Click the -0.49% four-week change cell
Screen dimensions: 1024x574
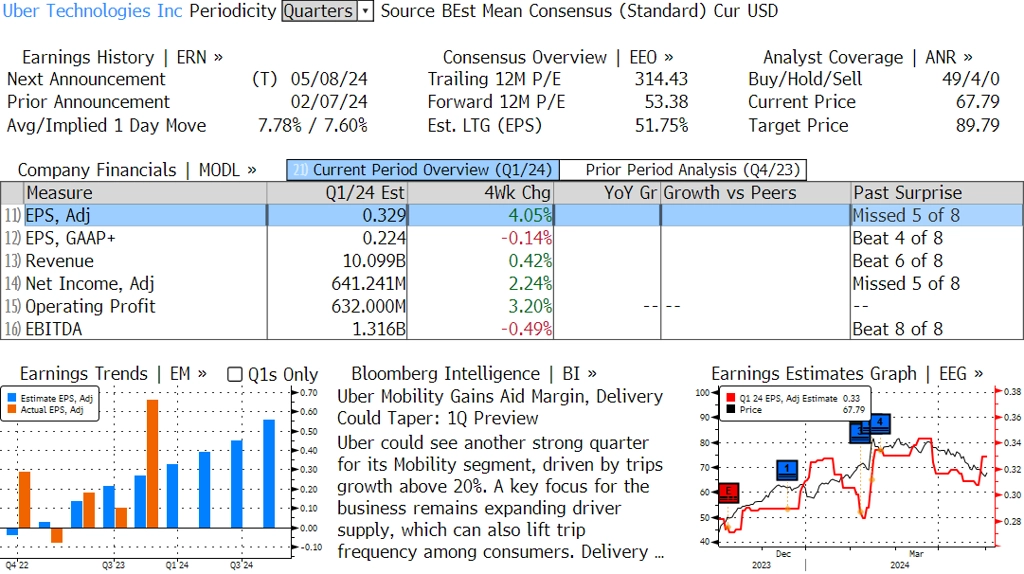(480, 329)
